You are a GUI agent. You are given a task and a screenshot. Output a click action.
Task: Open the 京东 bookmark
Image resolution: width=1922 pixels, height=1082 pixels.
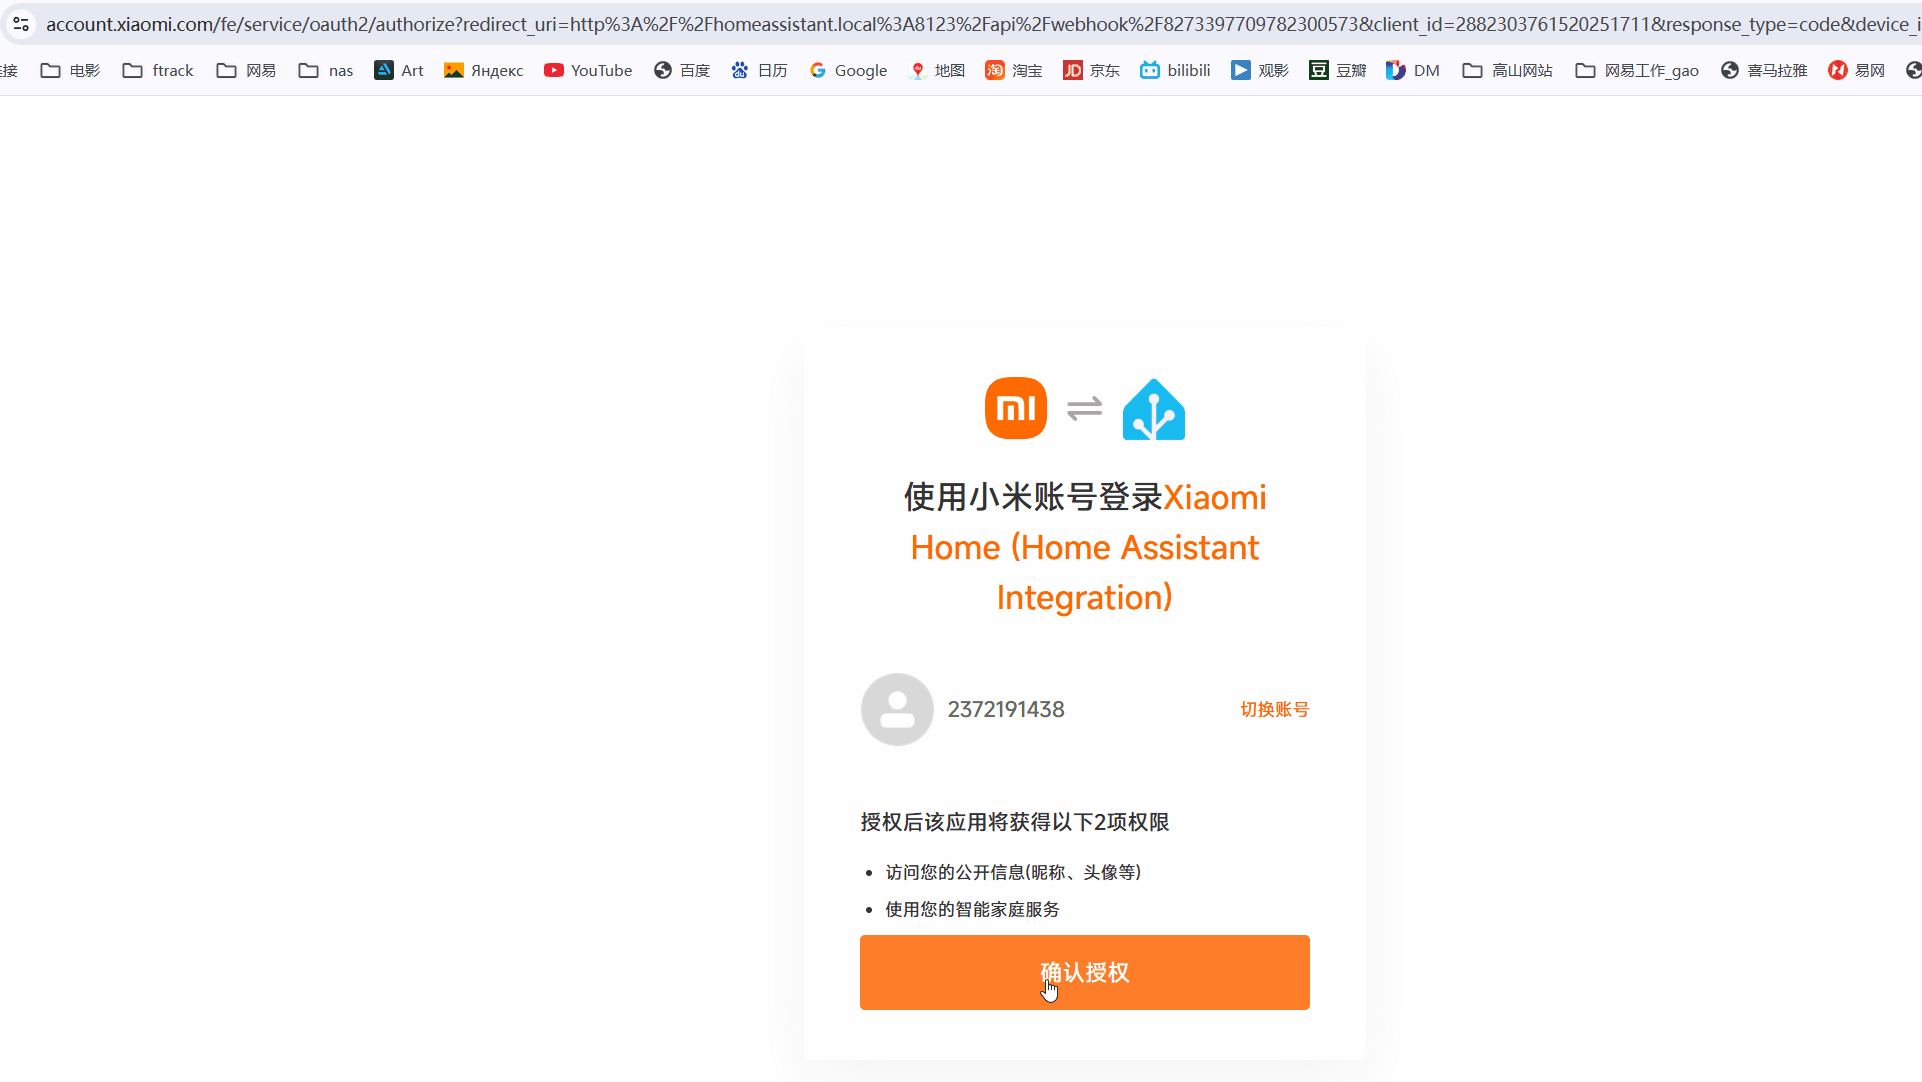coord(1091,70)
